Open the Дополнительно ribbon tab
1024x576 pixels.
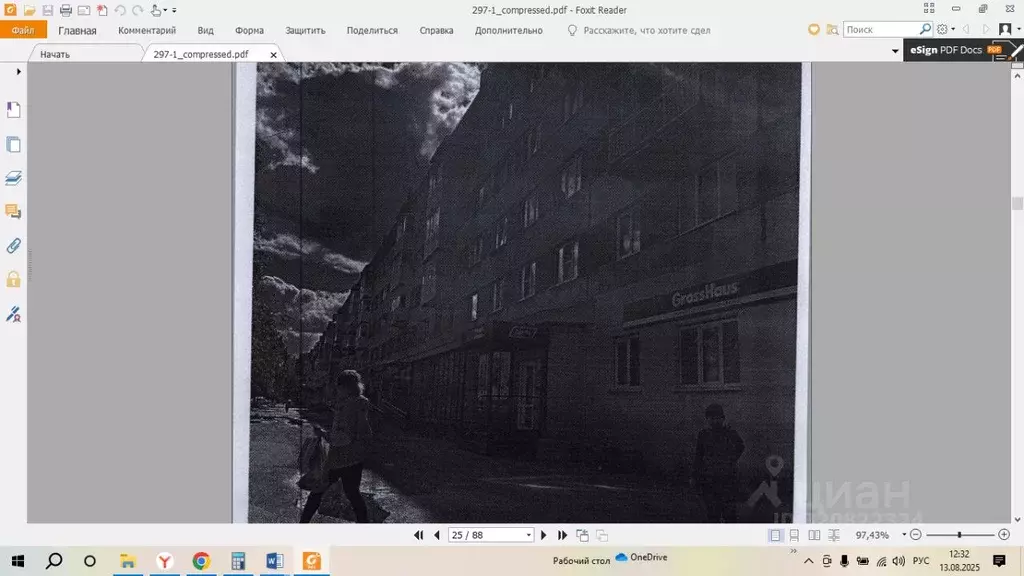[x=509, y=31]
